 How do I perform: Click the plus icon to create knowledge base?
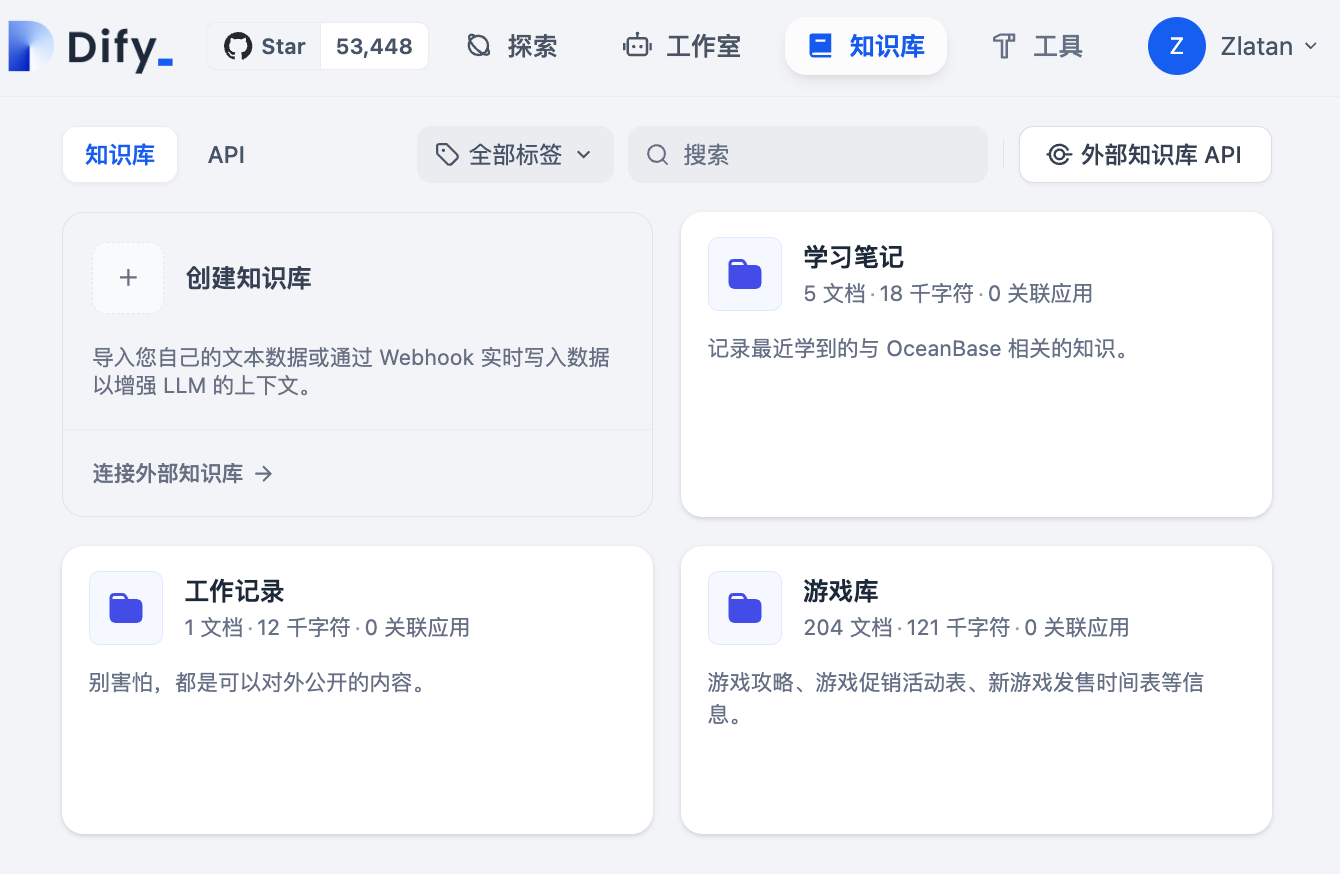[128, 278]
